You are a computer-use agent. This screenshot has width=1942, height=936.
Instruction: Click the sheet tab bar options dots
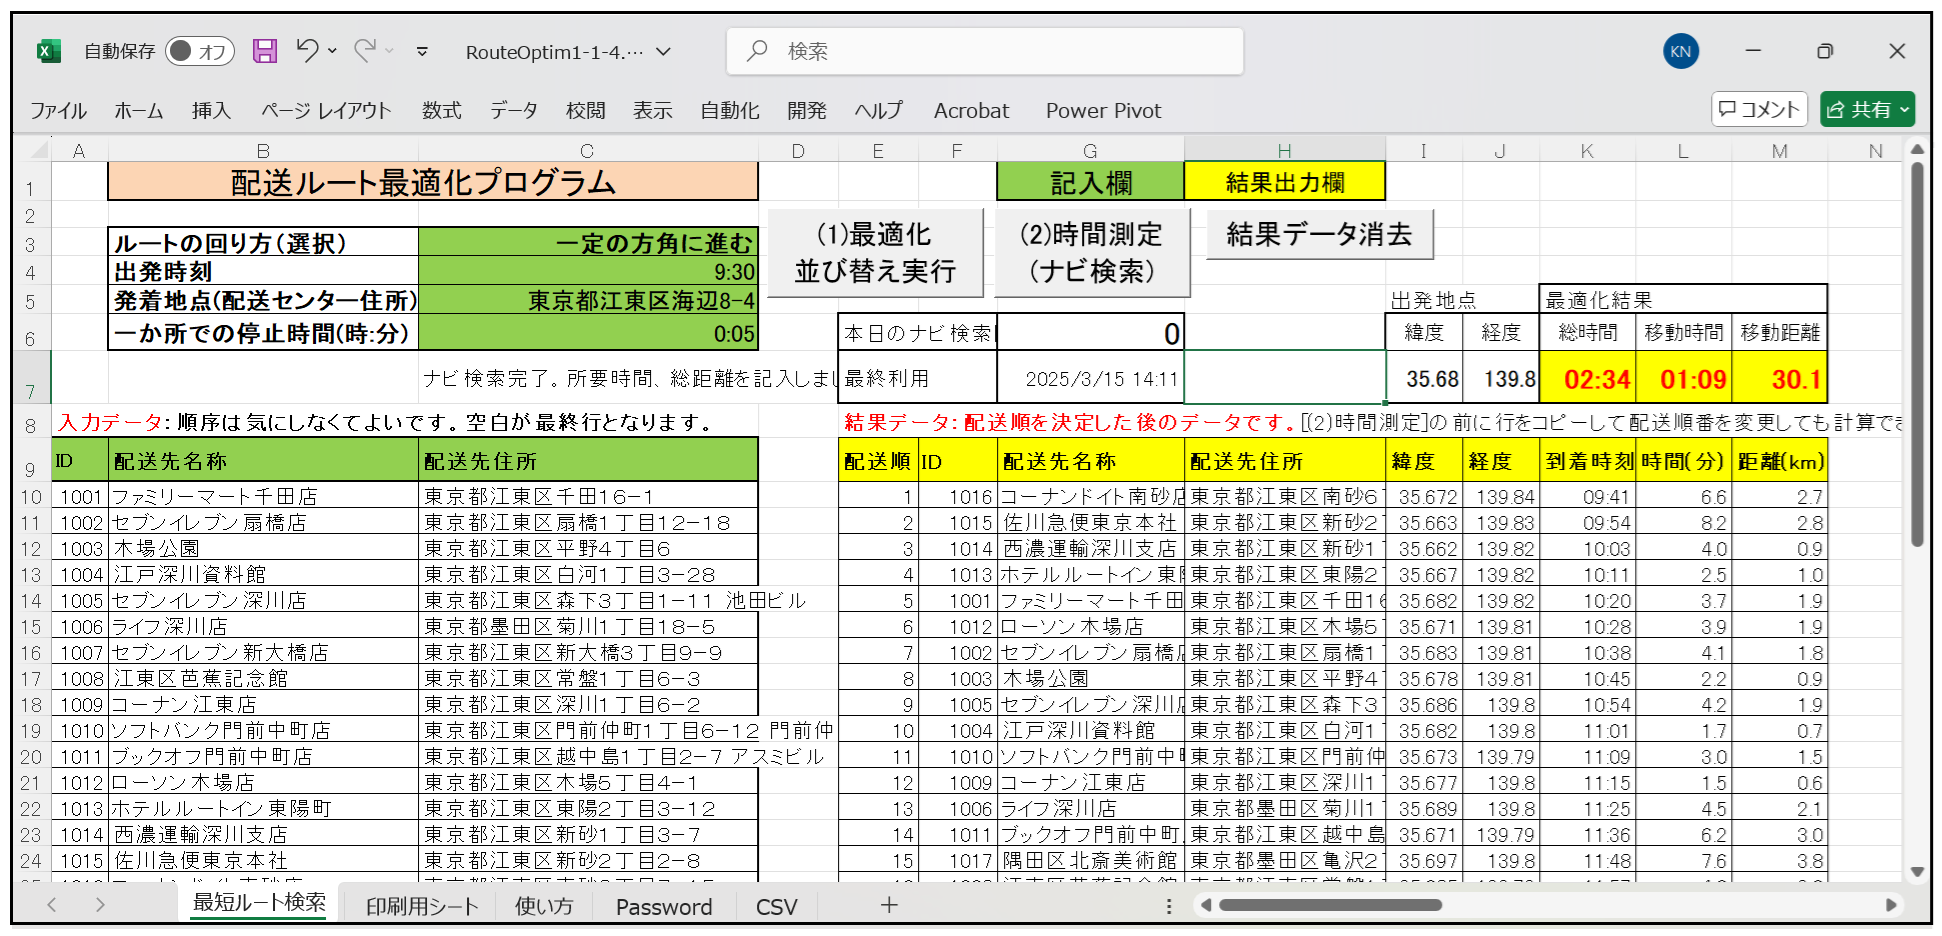click(1168, 905)
